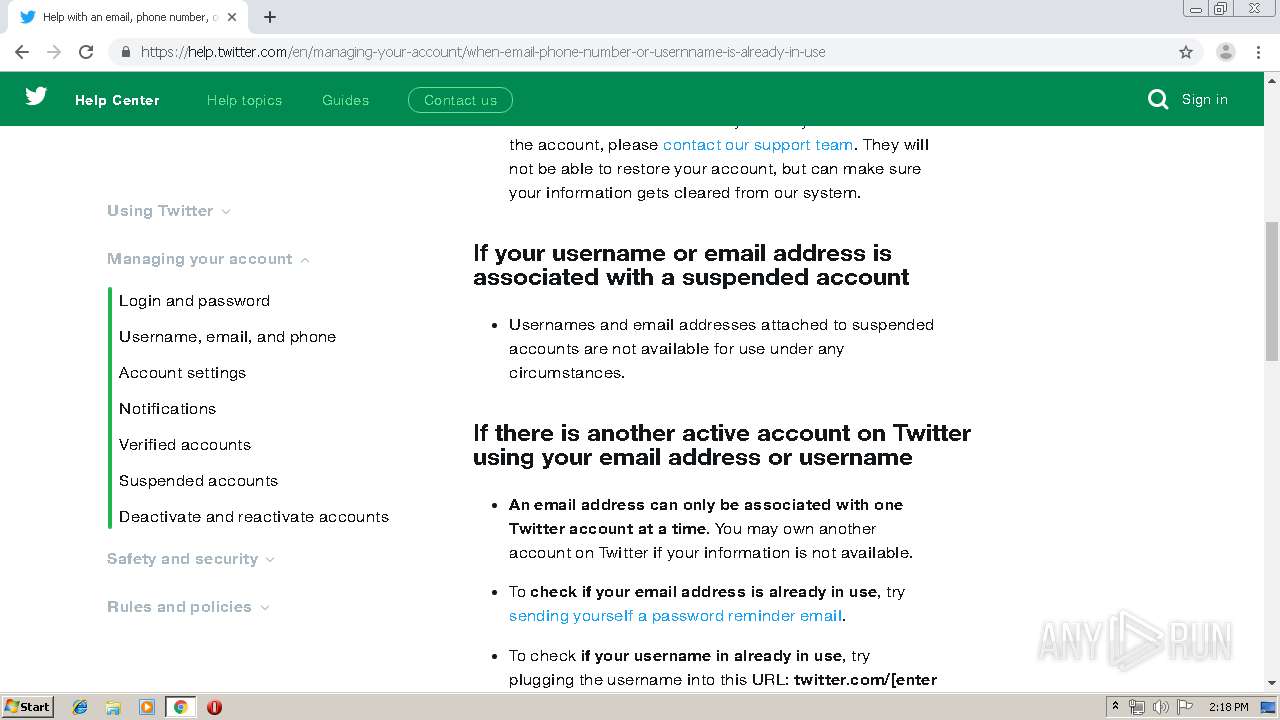
Task: Open Suspended accounts topic
Action: 198,481
